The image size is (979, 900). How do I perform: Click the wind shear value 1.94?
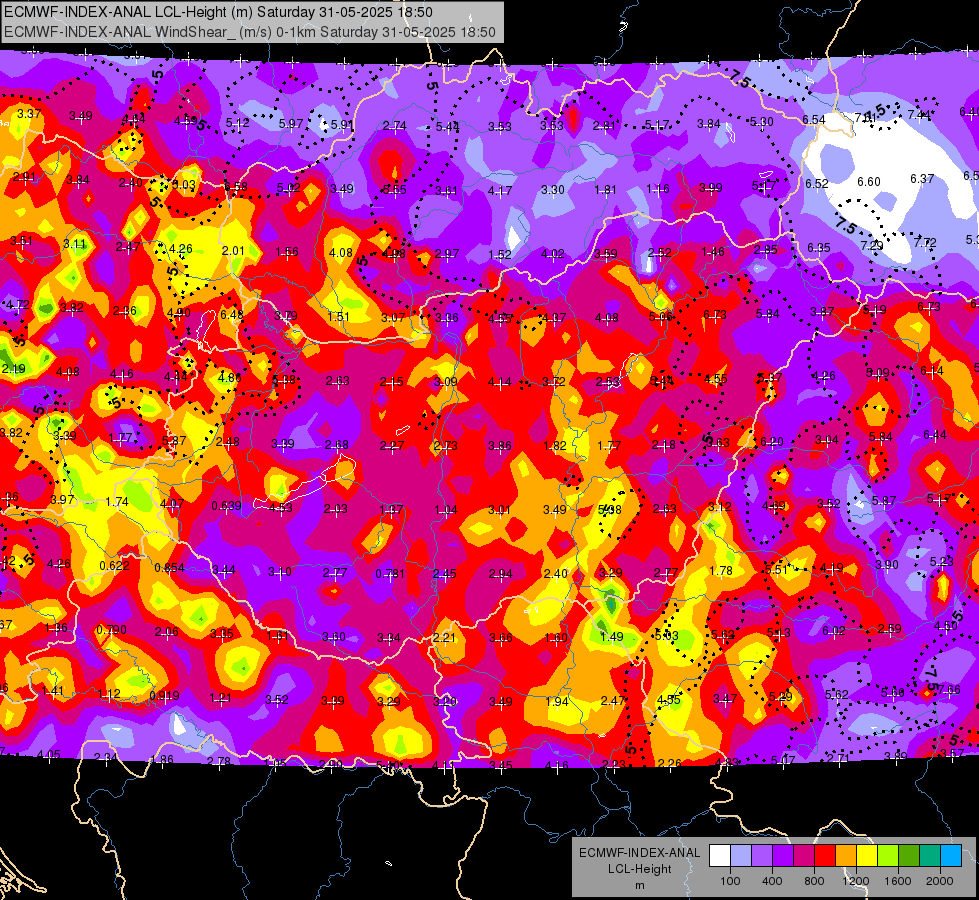click(x=556, y=701)
